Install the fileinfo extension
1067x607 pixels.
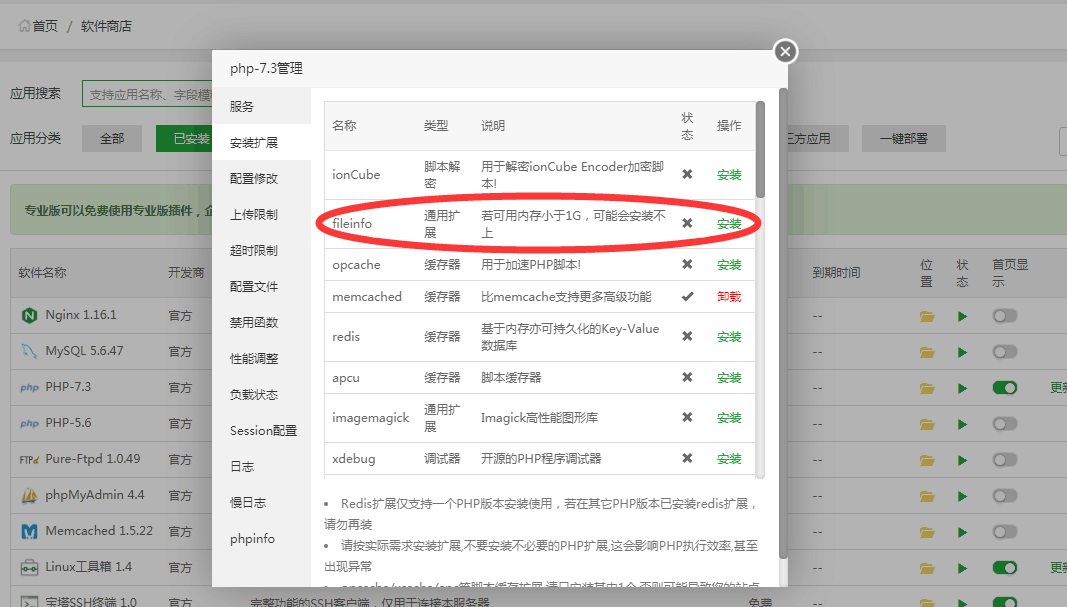[x=729, y=224]
